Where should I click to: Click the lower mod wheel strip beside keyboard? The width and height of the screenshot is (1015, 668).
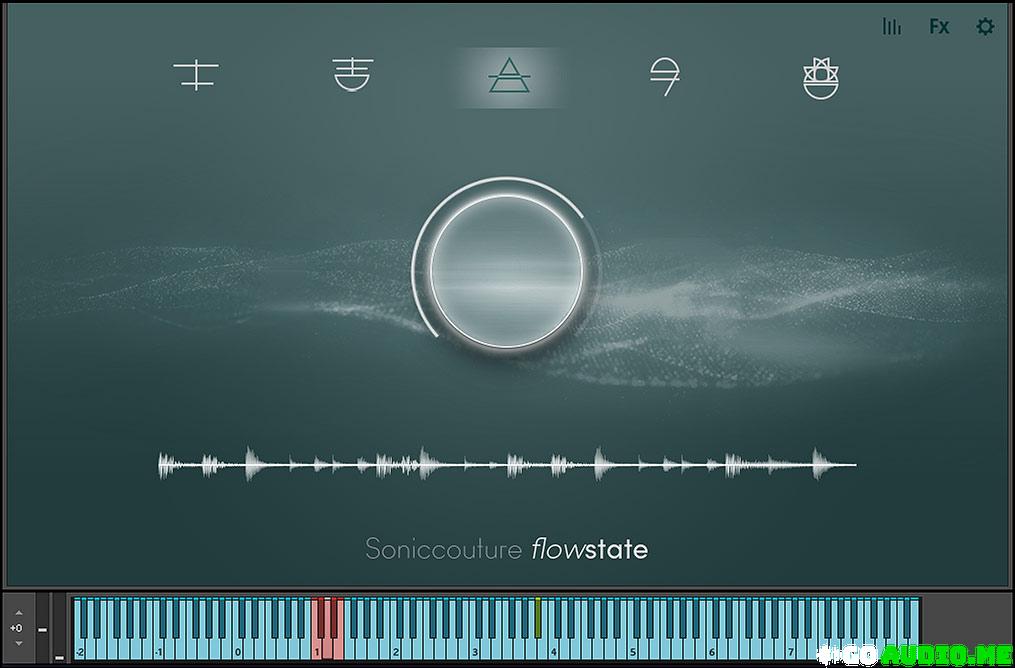click(x=59, y=630)
